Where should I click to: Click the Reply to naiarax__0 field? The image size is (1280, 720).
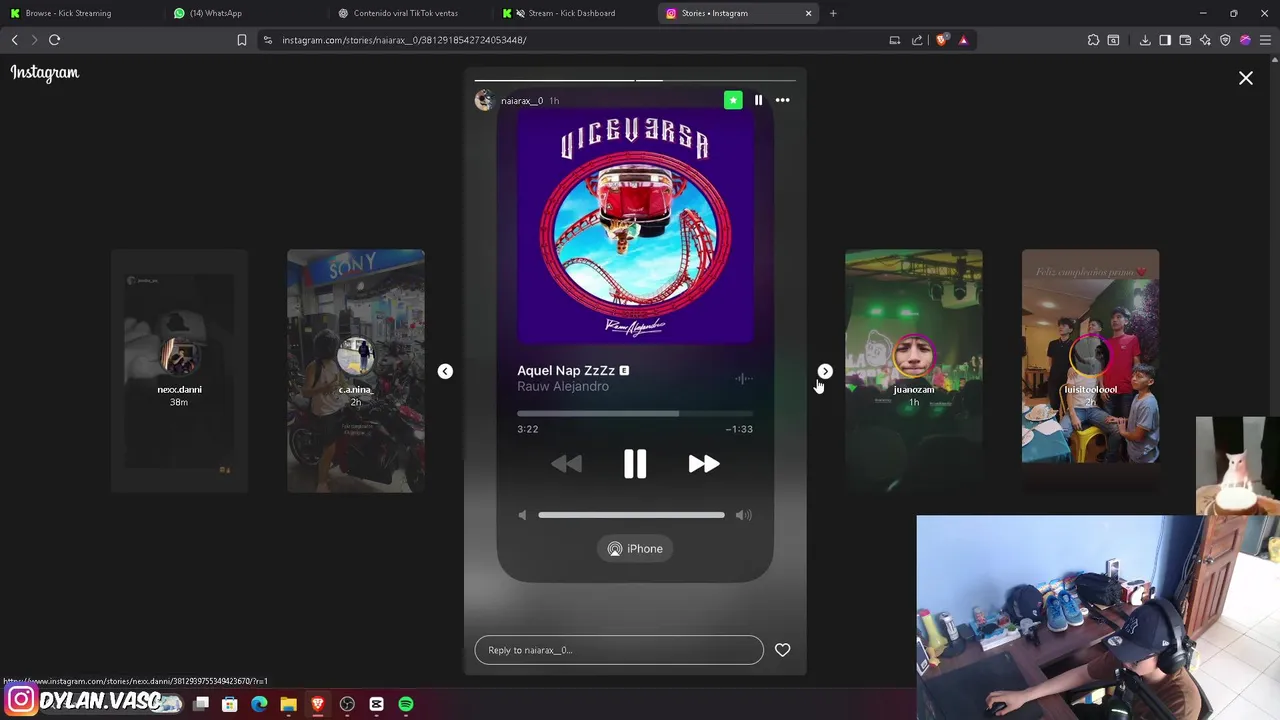[x=619, y=650]
